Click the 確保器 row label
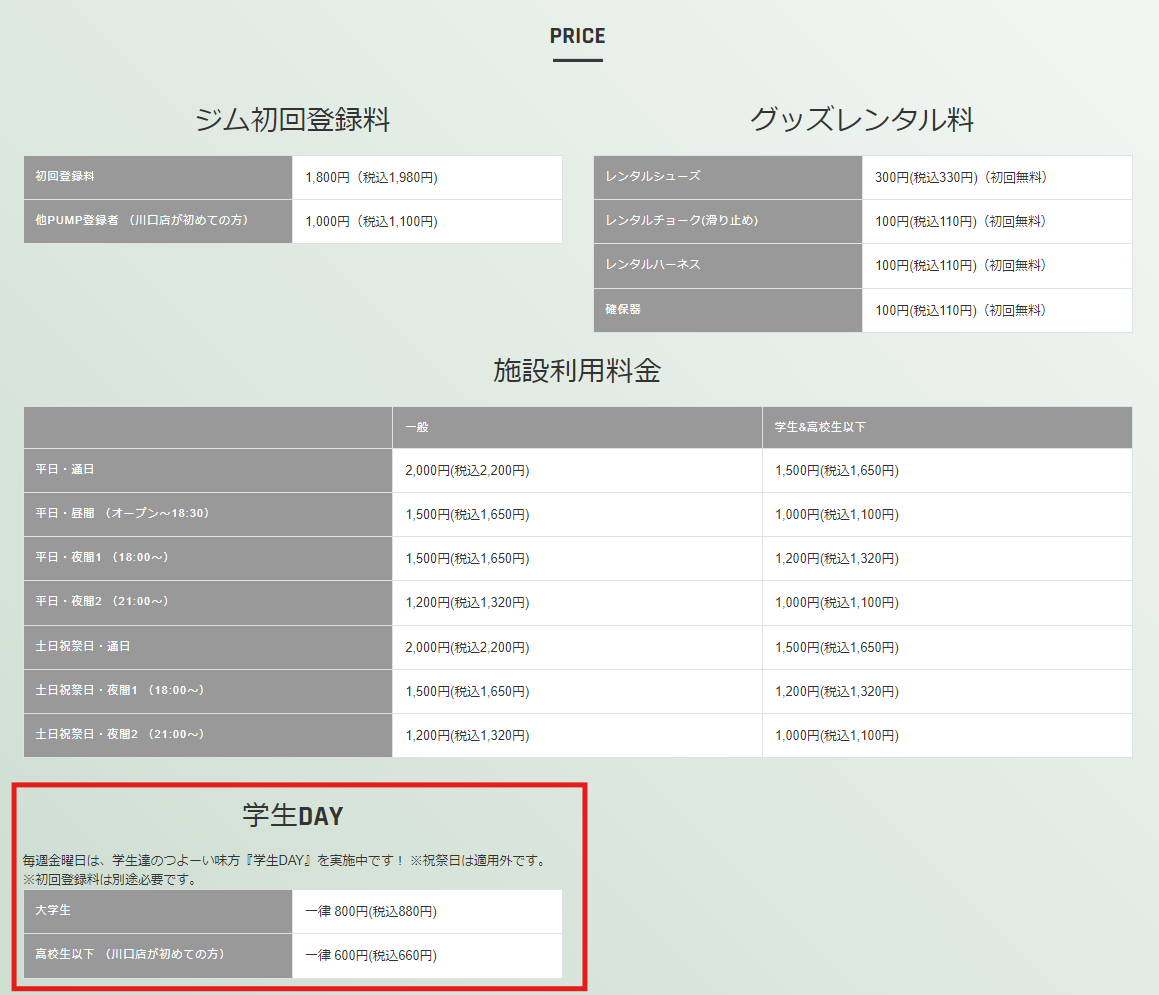1159x995 pixels. tap(623, 310)
